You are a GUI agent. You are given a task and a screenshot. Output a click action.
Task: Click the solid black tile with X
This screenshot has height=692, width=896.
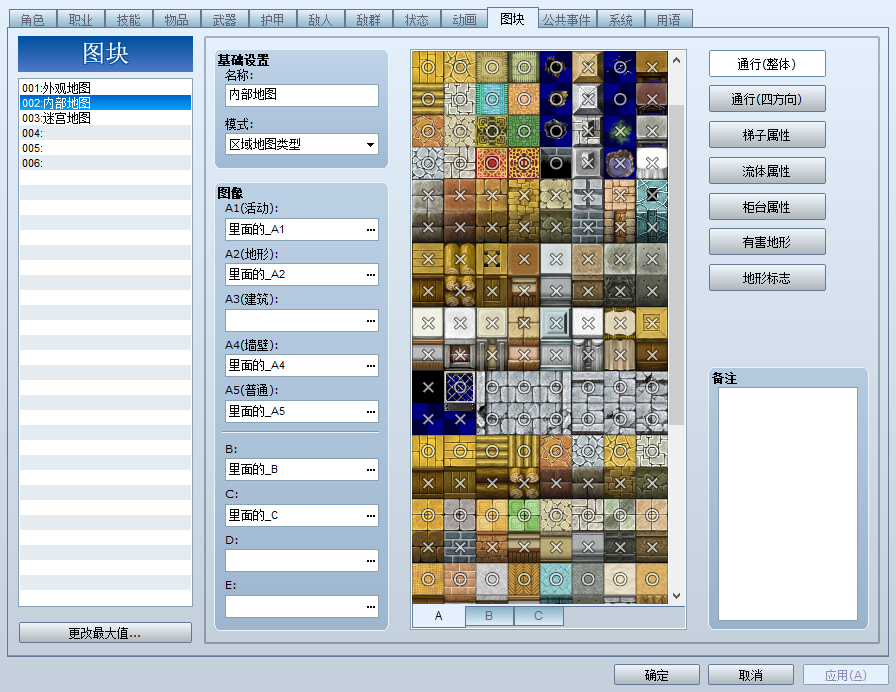coord(427,387)
